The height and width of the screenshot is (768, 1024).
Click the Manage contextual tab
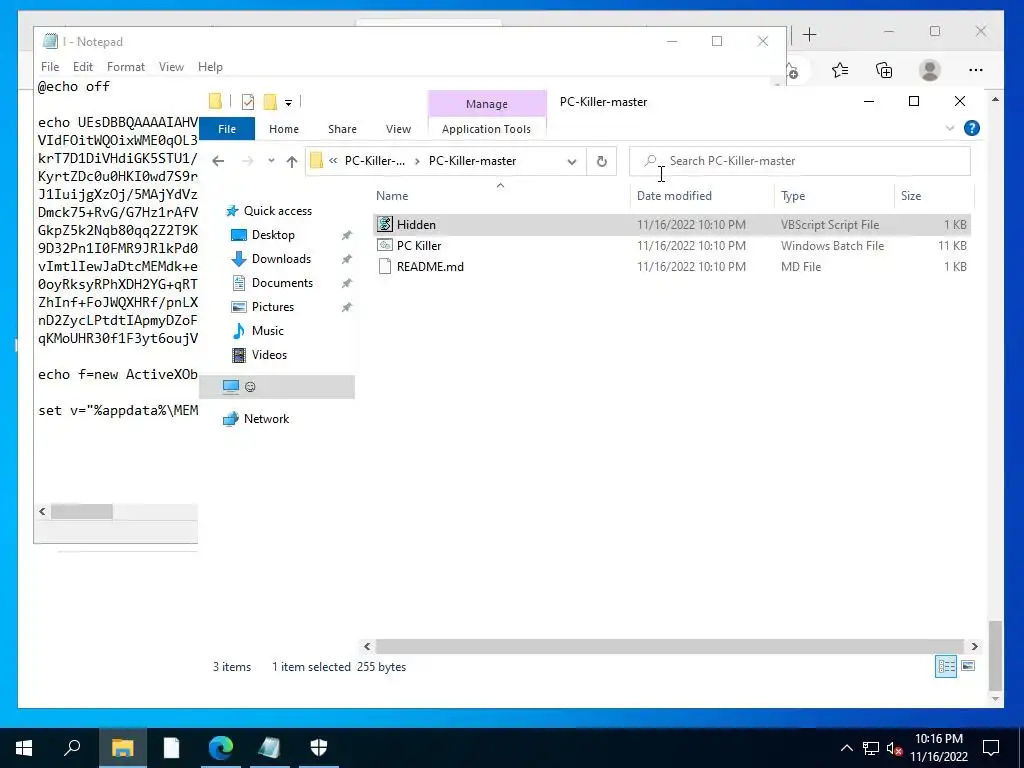[487, 104]
